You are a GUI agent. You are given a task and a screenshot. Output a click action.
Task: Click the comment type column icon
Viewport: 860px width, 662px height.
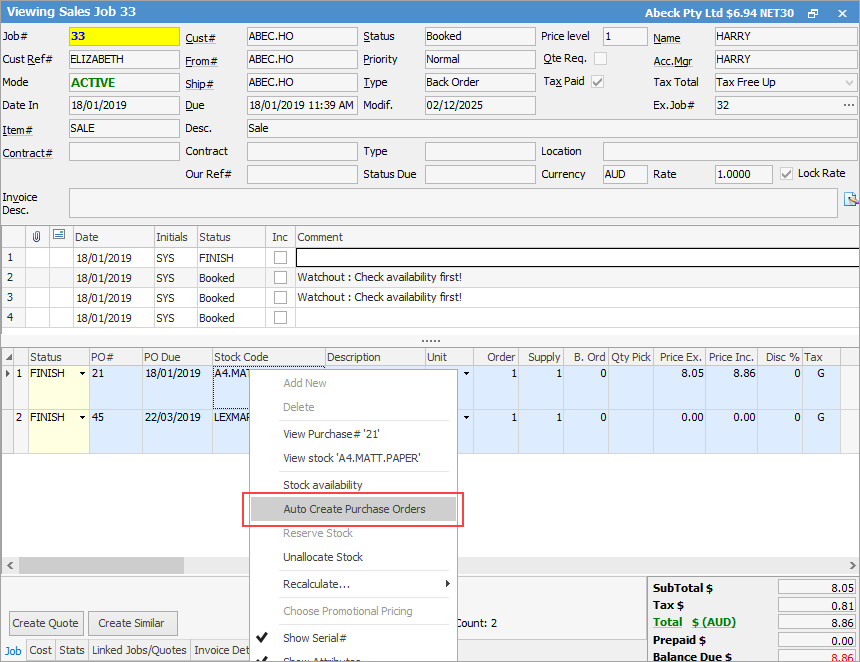pyautogui.click(x=60, y=237)
